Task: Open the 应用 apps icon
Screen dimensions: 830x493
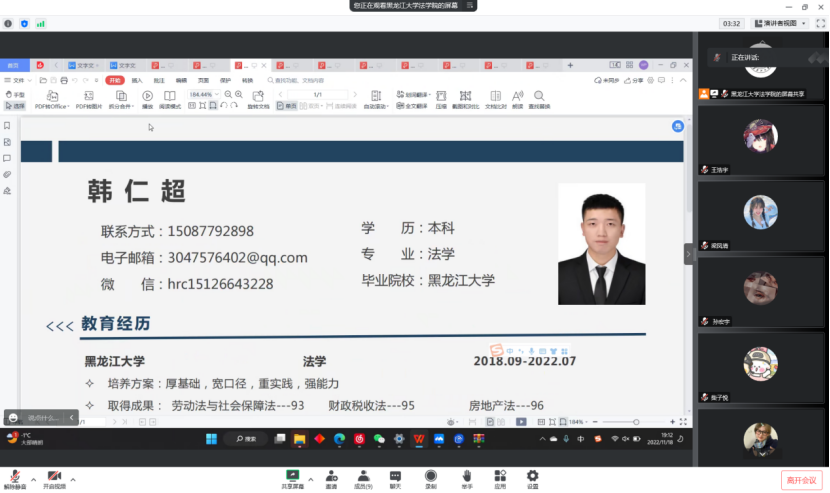Action: click(x=499, y=478)
